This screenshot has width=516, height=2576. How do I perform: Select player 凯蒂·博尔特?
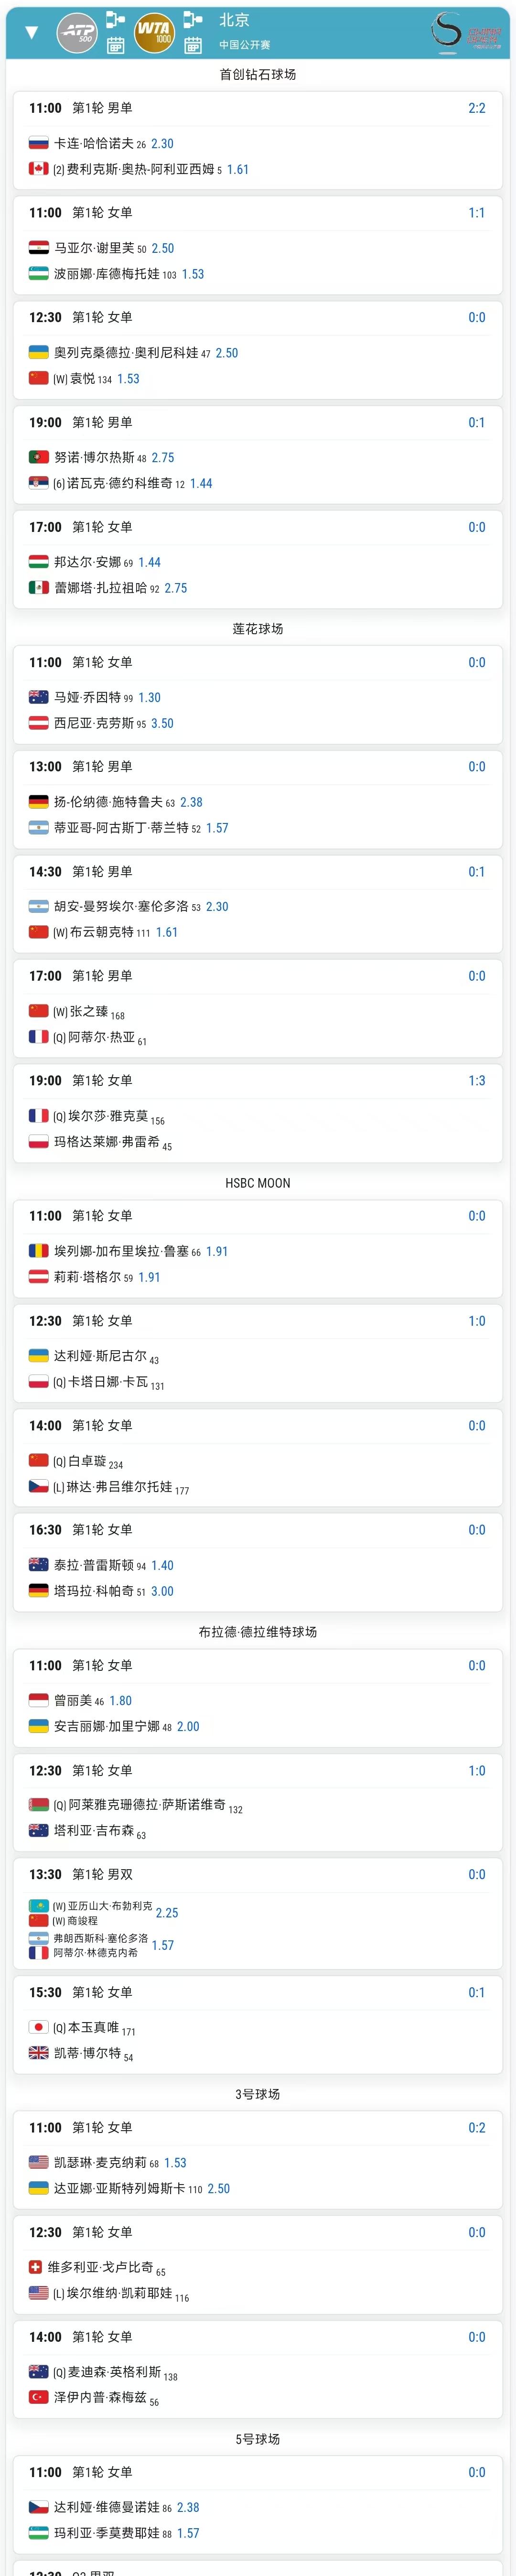coord(87,2052)
